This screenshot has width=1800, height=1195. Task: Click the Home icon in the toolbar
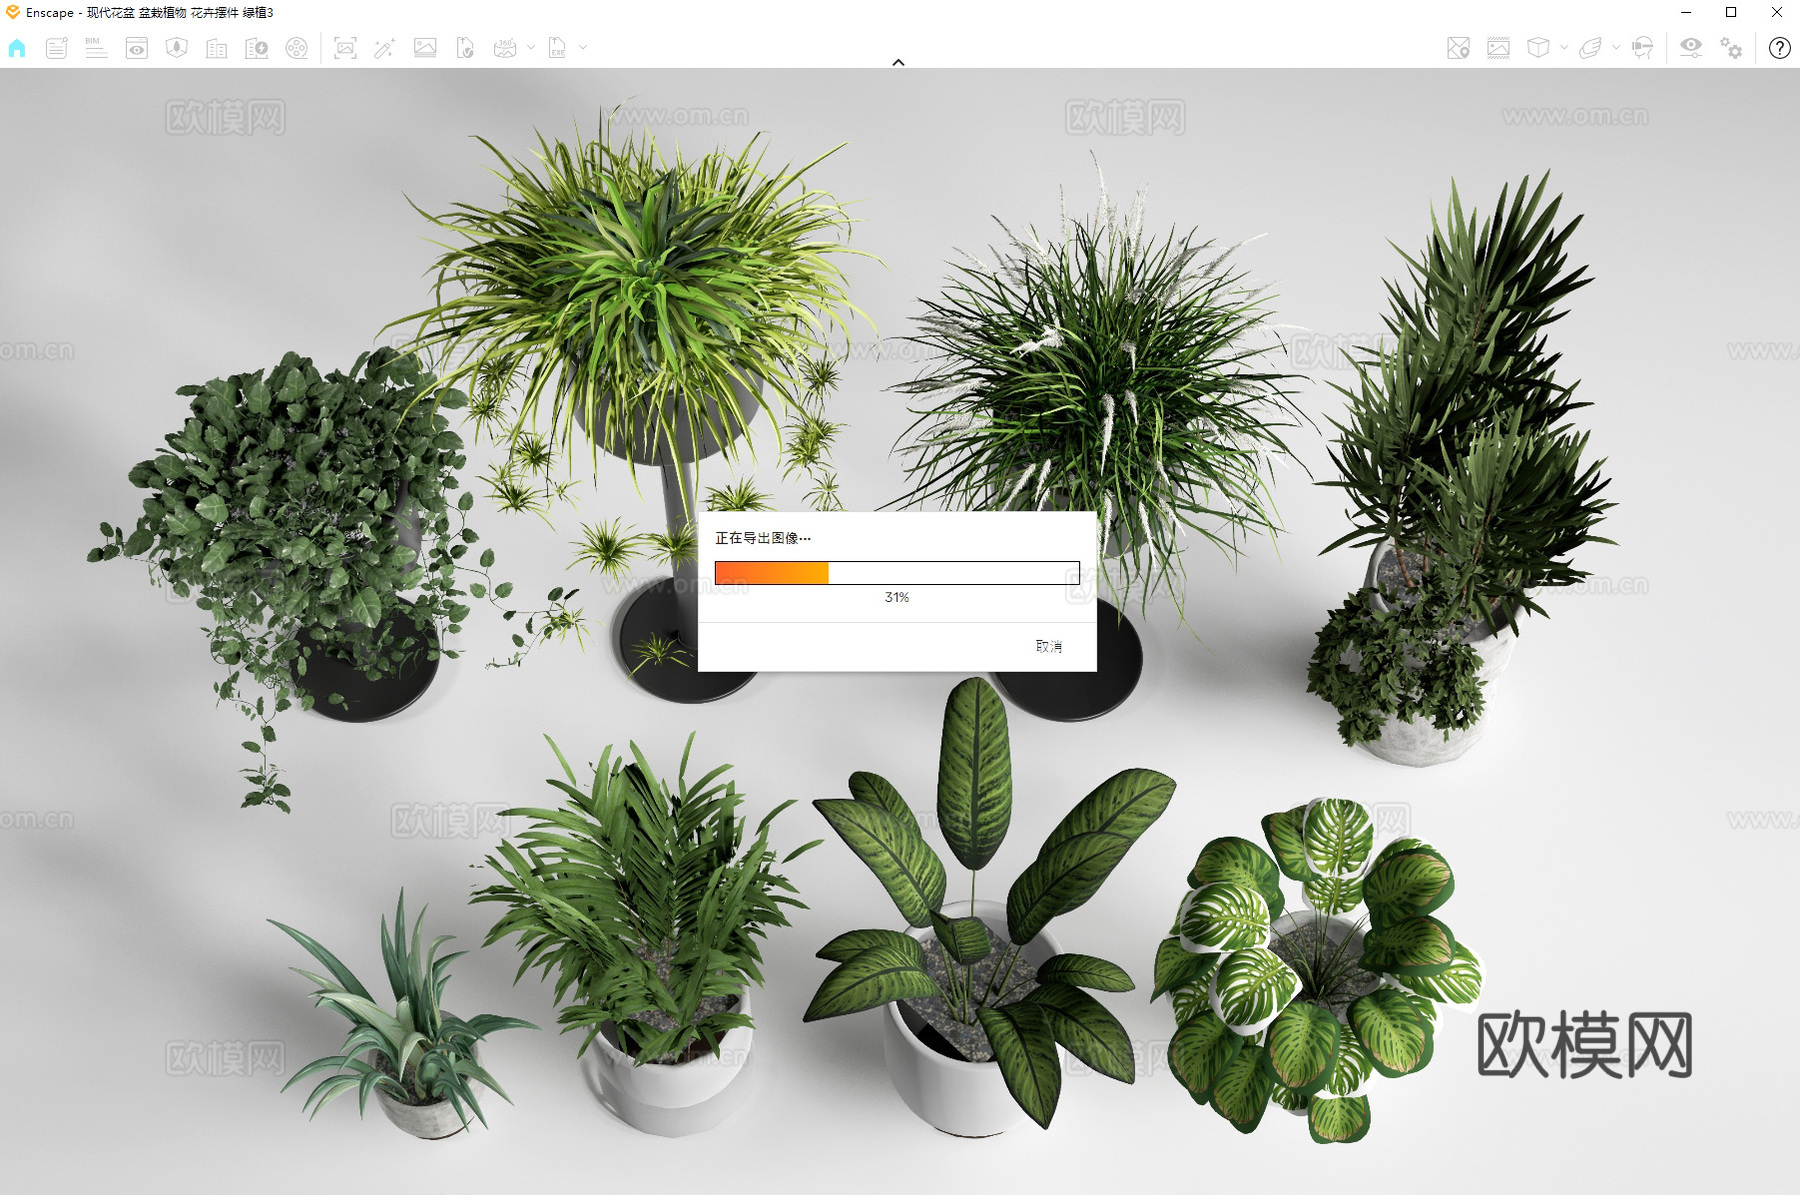(17, 48)
